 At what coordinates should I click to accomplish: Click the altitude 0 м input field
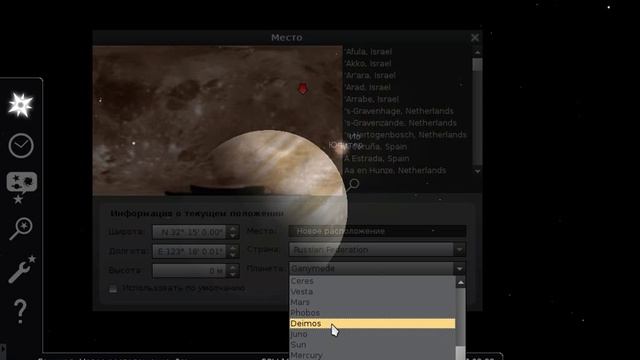click(189, 270)
